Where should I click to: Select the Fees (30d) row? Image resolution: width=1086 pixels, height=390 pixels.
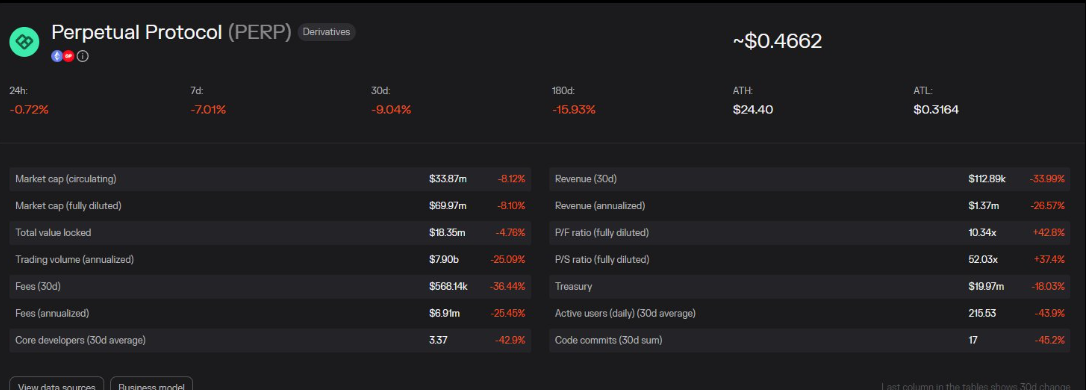[x=270, y=286]
